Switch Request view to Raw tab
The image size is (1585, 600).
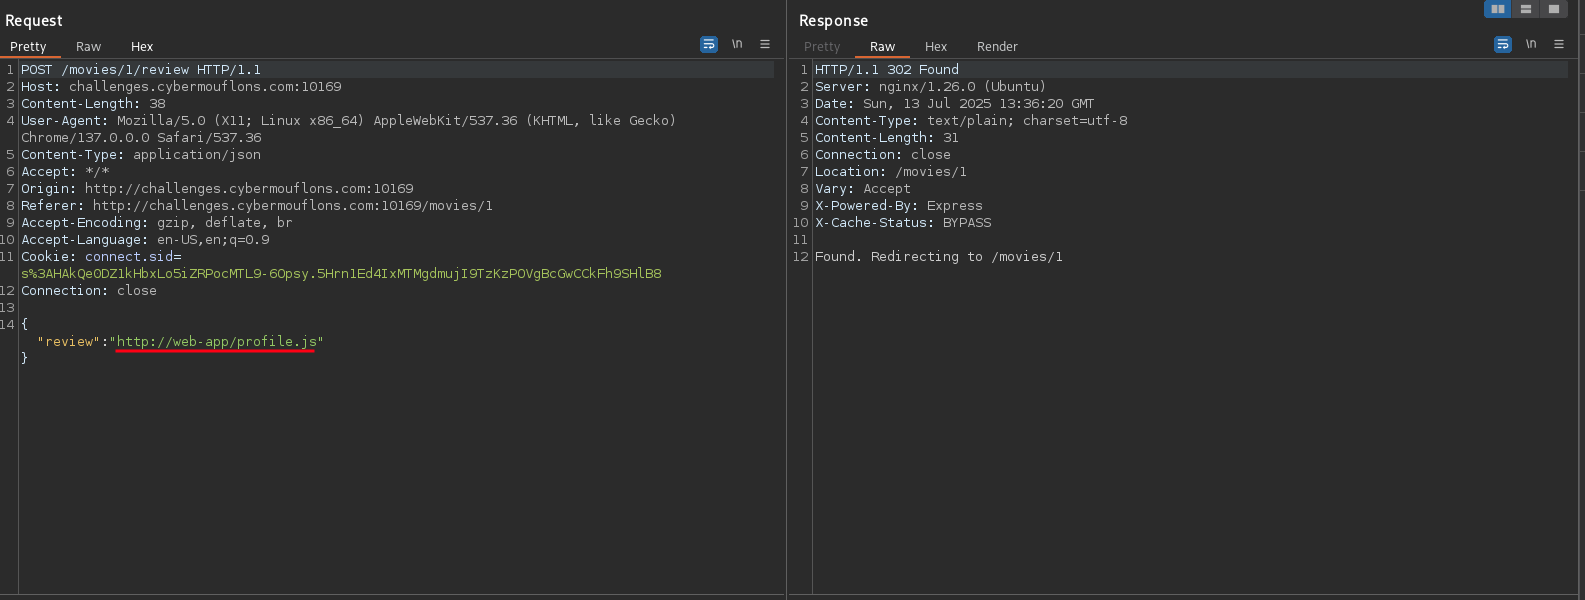[88, 47]
